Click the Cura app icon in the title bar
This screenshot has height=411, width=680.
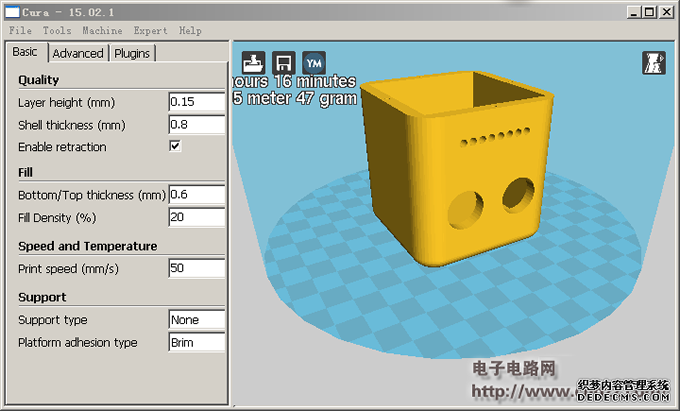pos(12,12)
